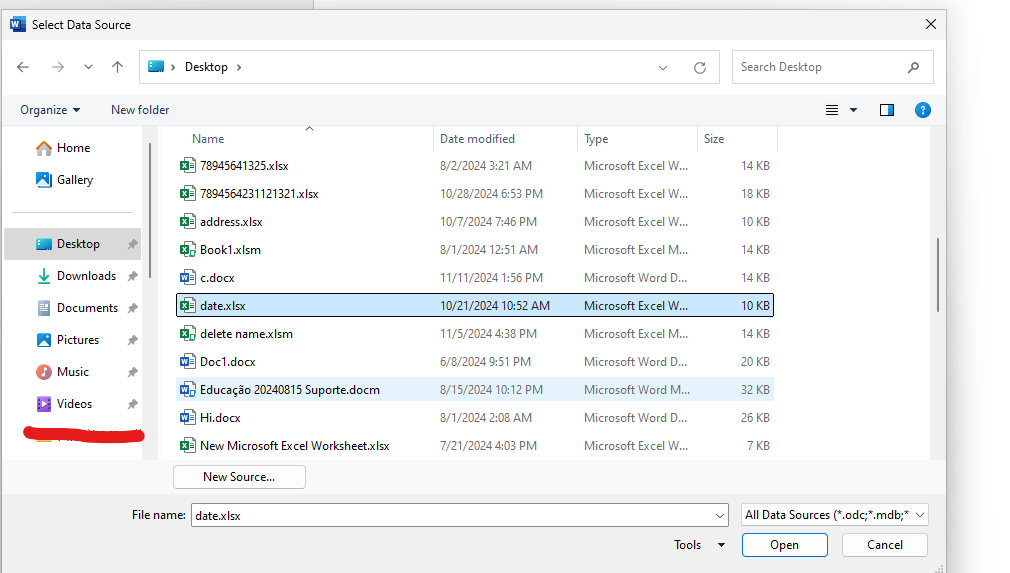The width and height of the screenshot is (1010, 573).
Task: Click the file list vertical scrollbar
Action: (x=937, y=276)
